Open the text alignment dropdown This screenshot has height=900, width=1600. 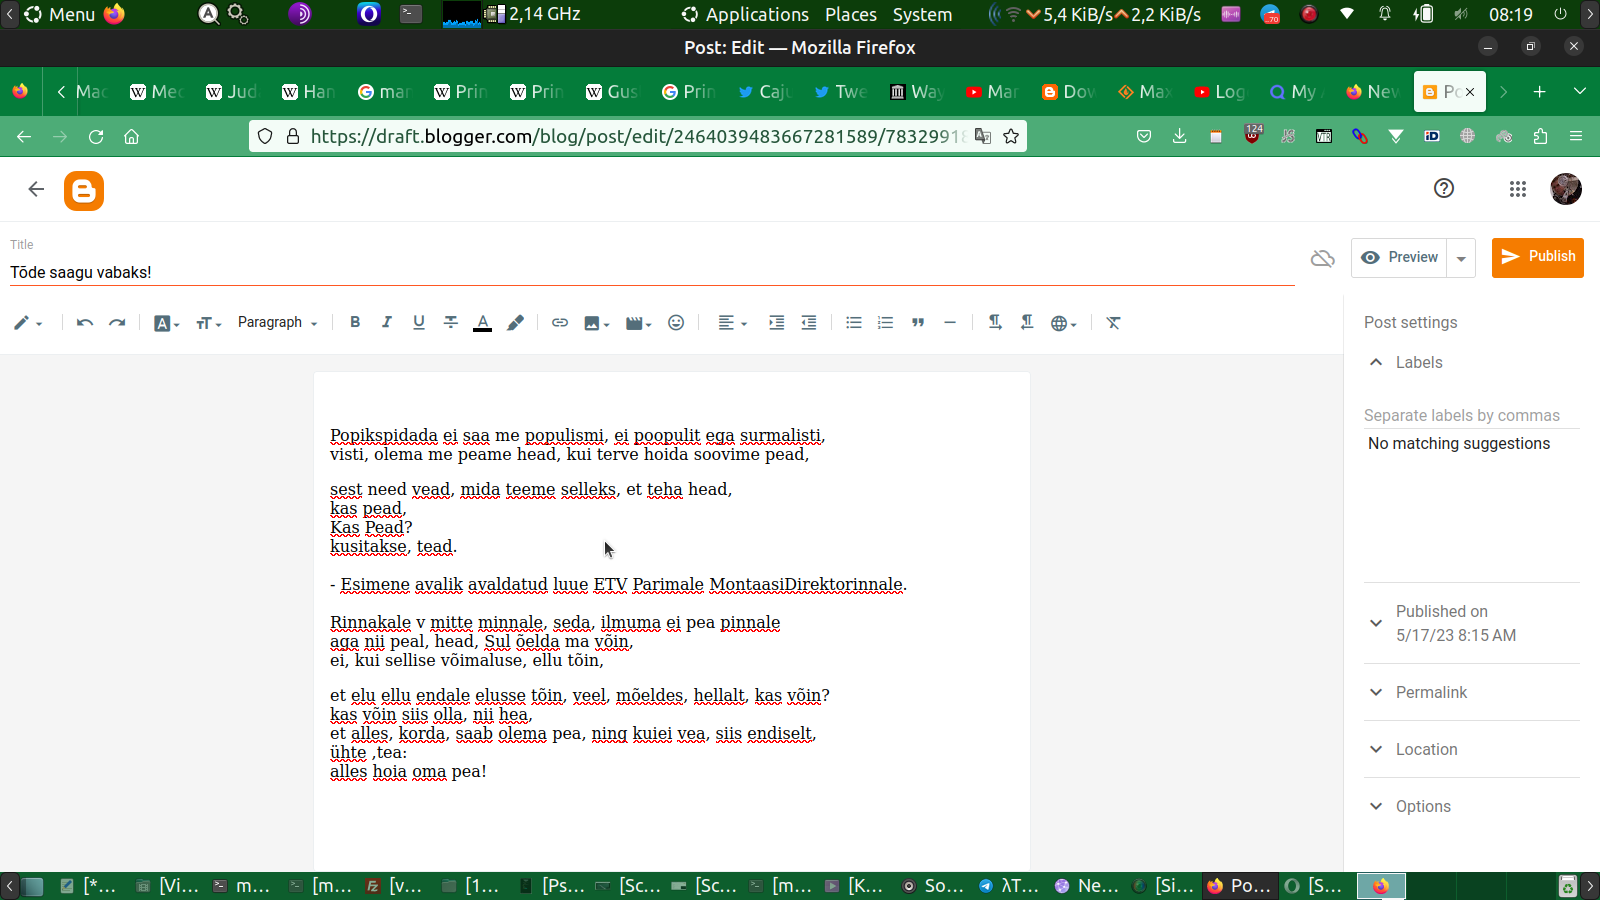(732, 323)
